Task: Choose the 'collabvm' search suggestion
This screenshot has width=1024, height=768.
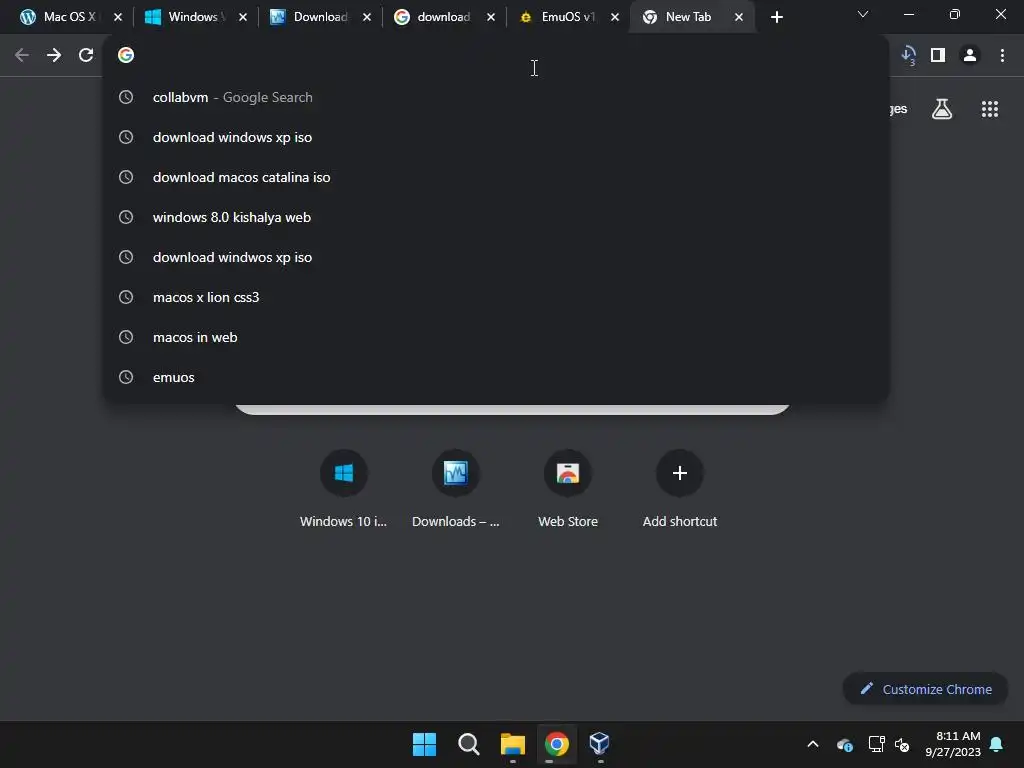Action: (x=496, y=97)
